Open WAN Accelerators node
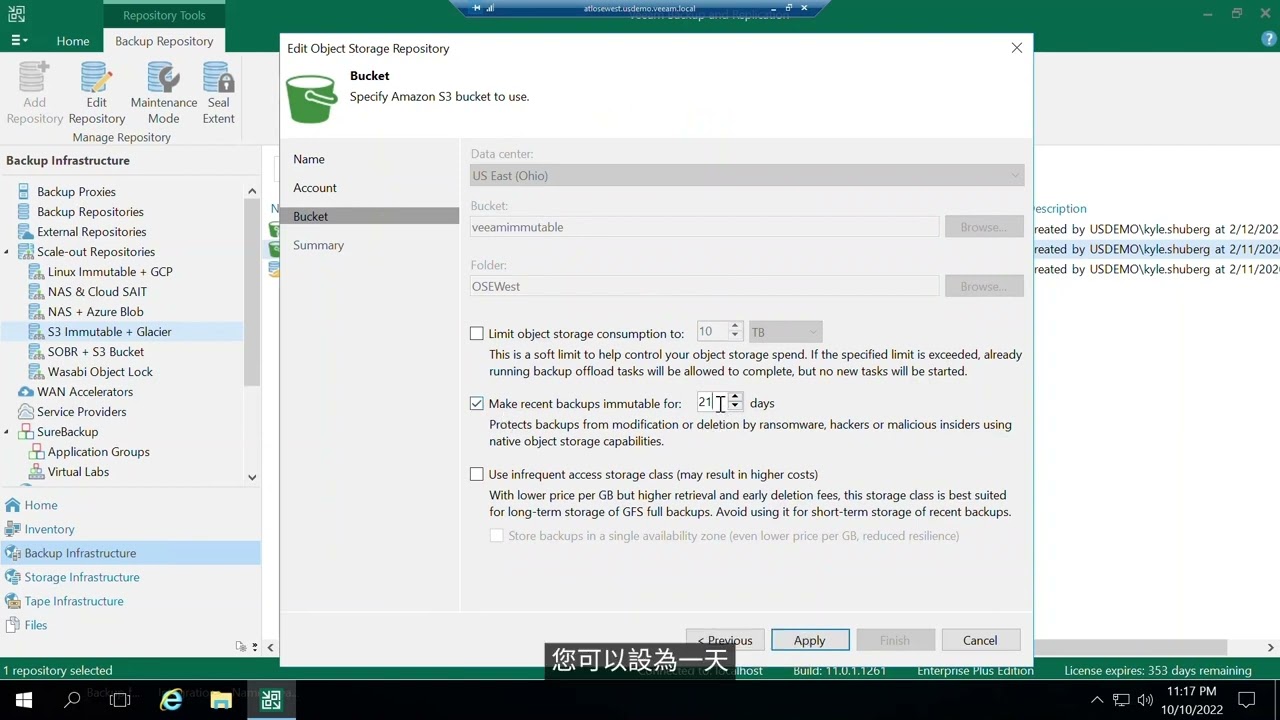This screenshot has width=1280, height=720. pos(85,391)
